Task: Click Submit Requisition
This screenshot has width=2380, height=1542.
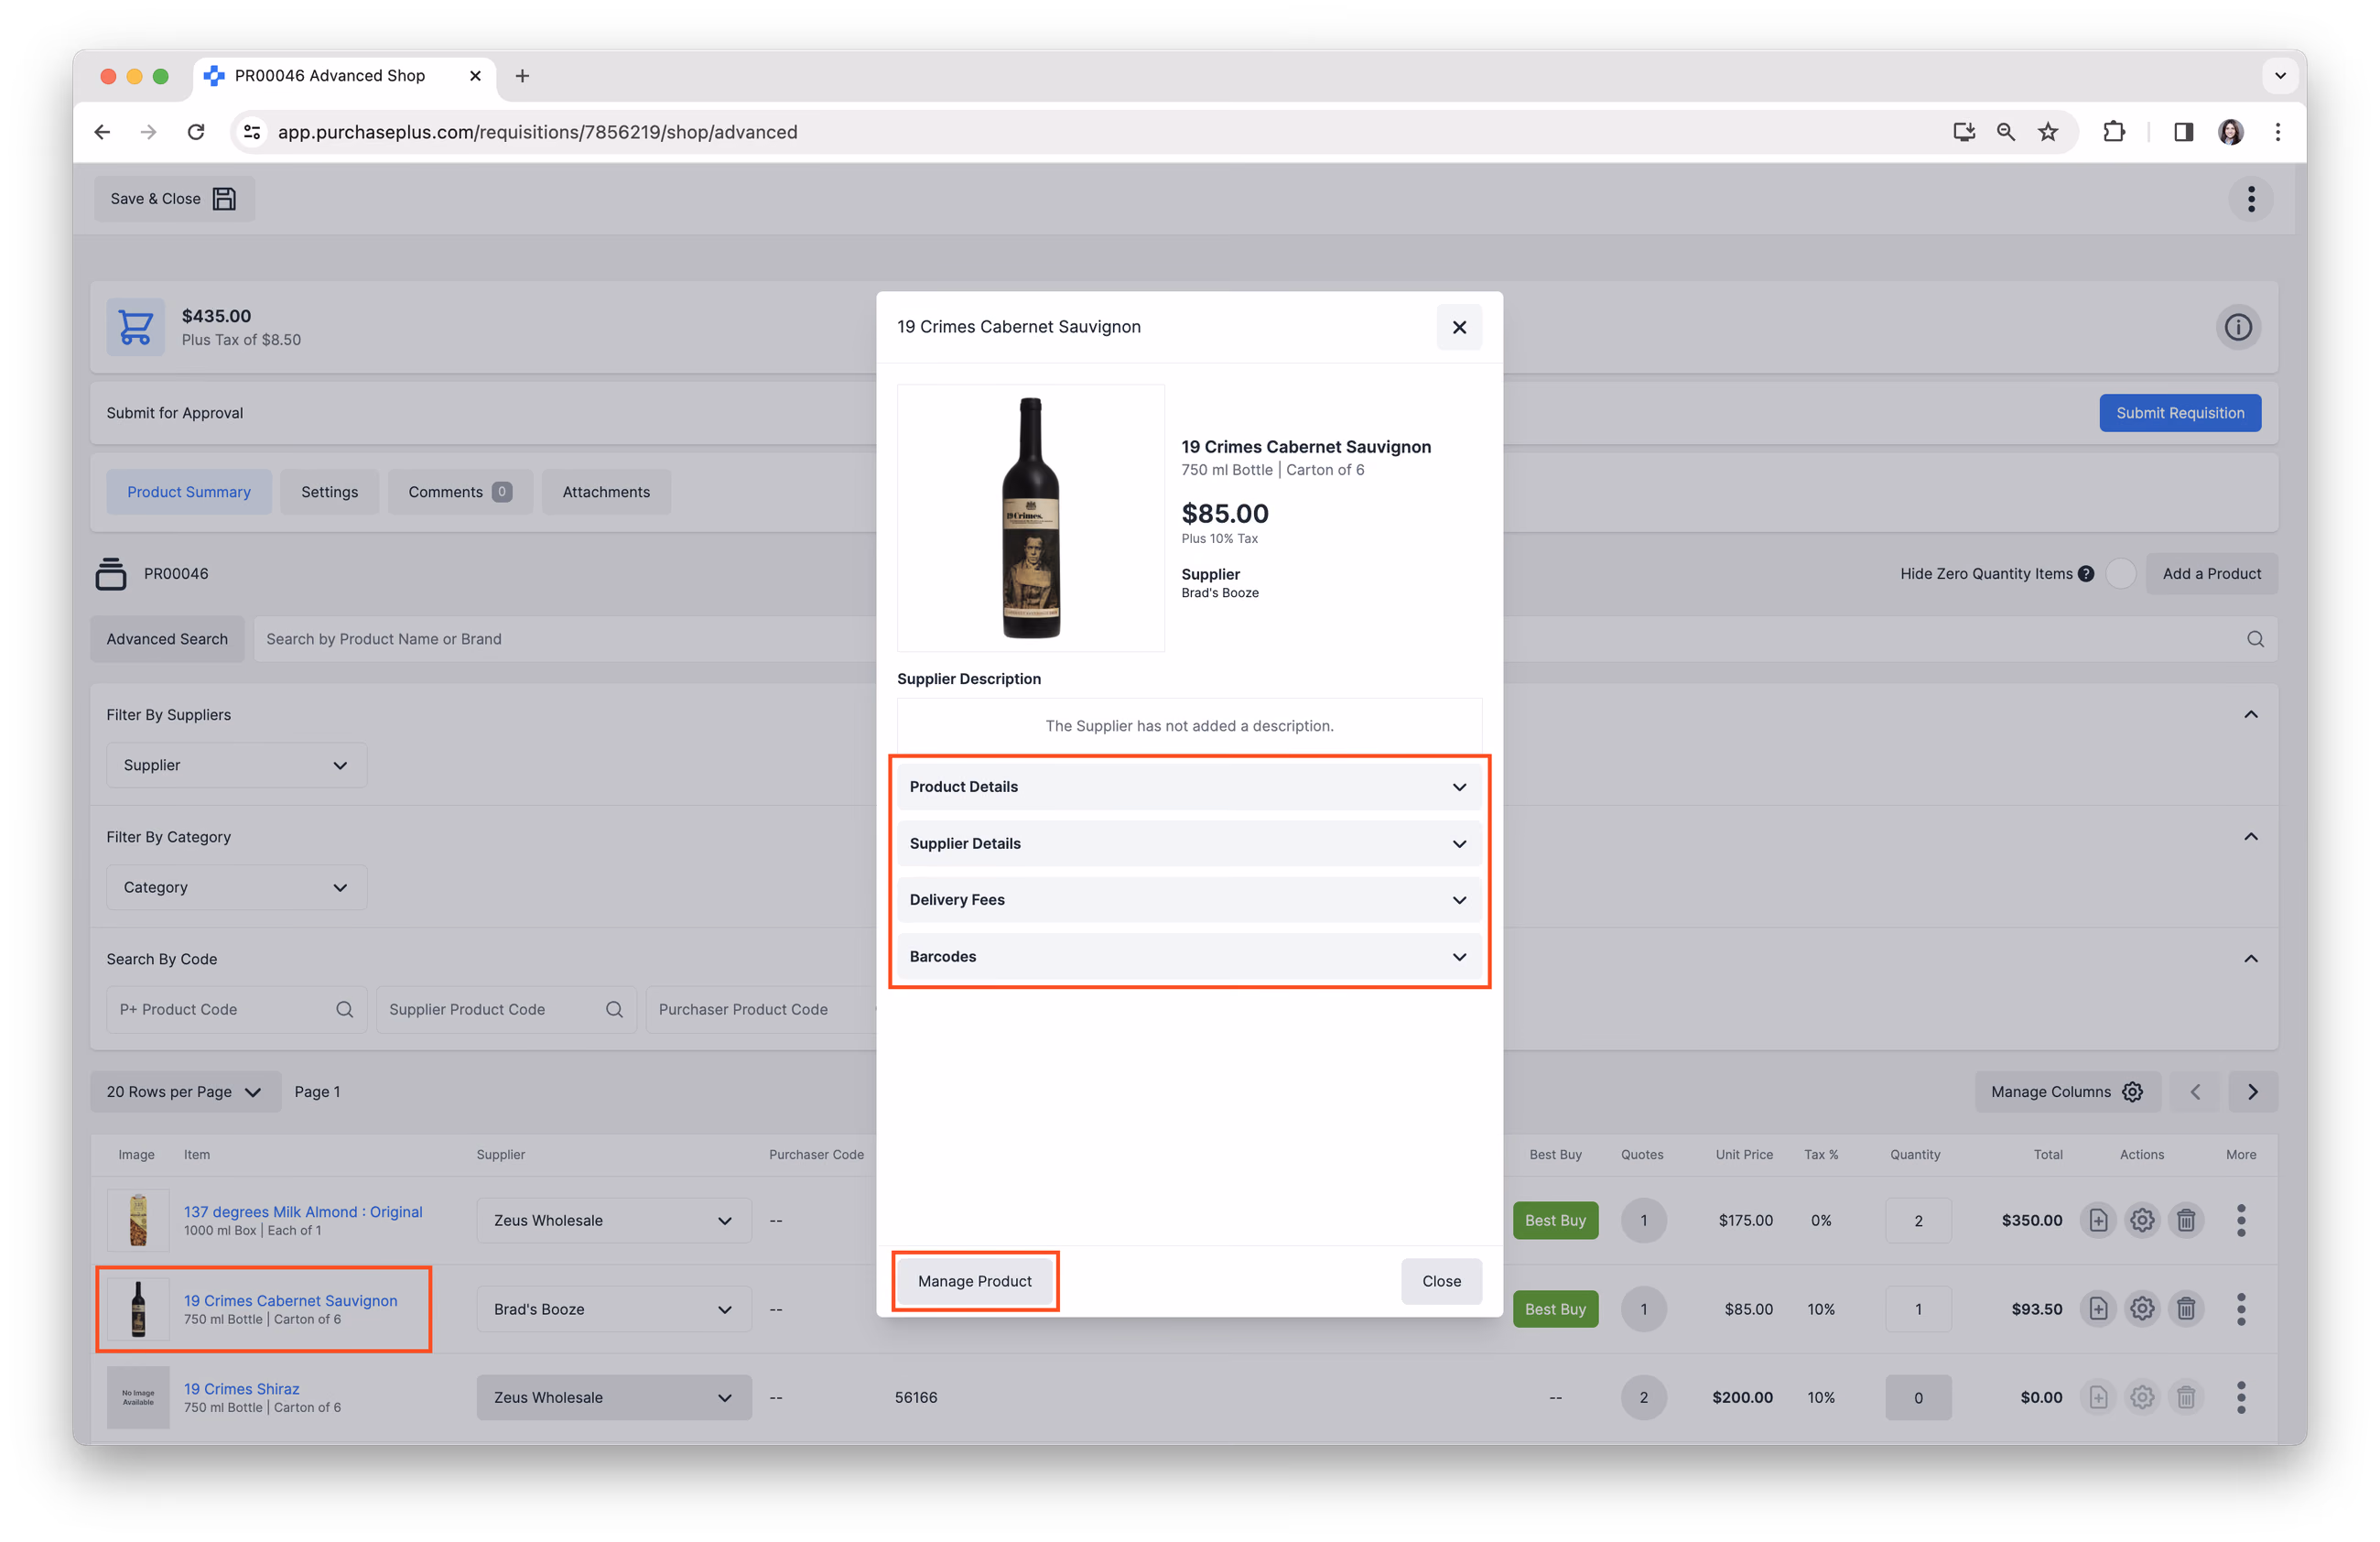Action: pos(2180,413)
